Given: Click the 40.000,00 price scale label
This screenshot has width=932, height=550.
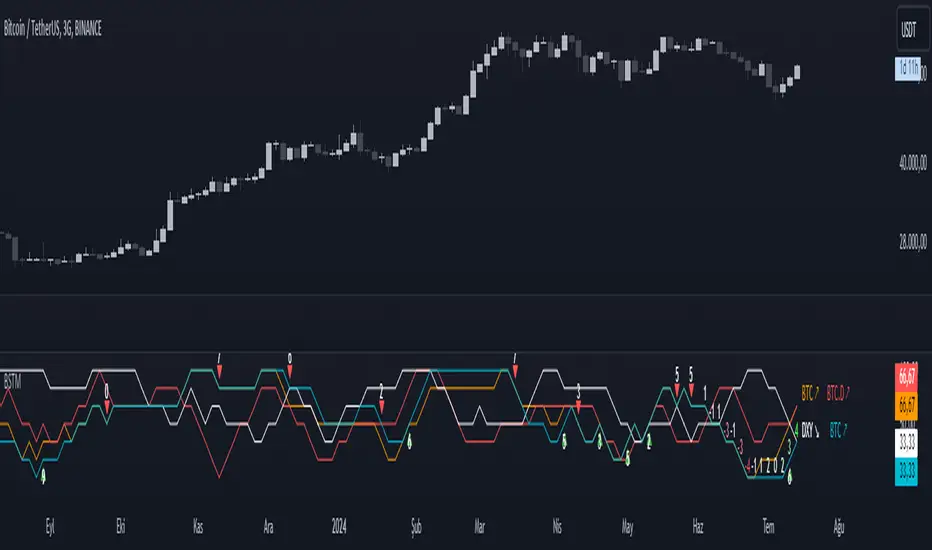Looking at the screenshot, I should pos(913,162).
